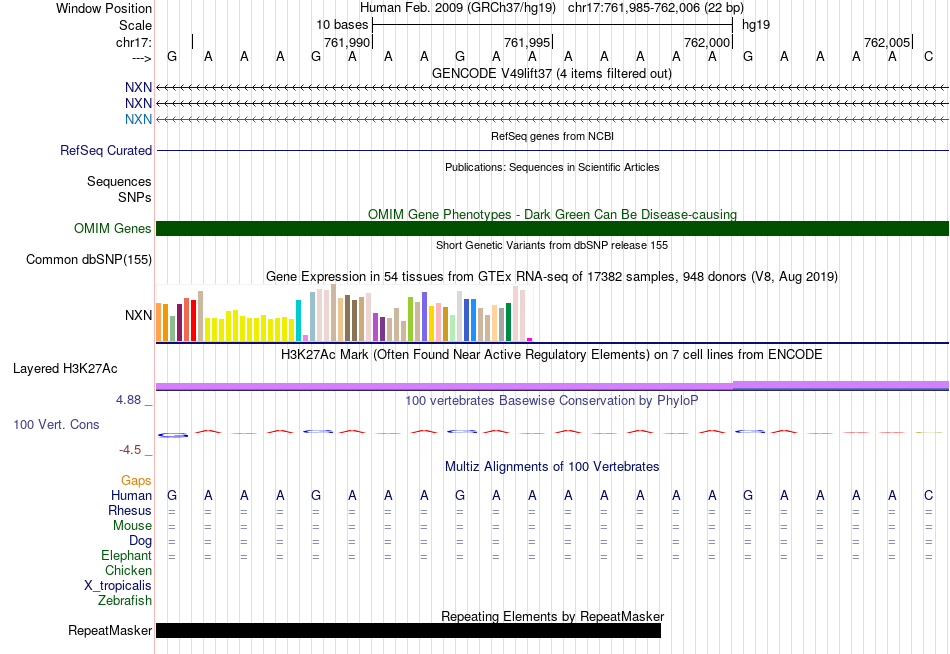The image size is (950, 654).
Task: Click the Scale track label
Action: [135, 25]
